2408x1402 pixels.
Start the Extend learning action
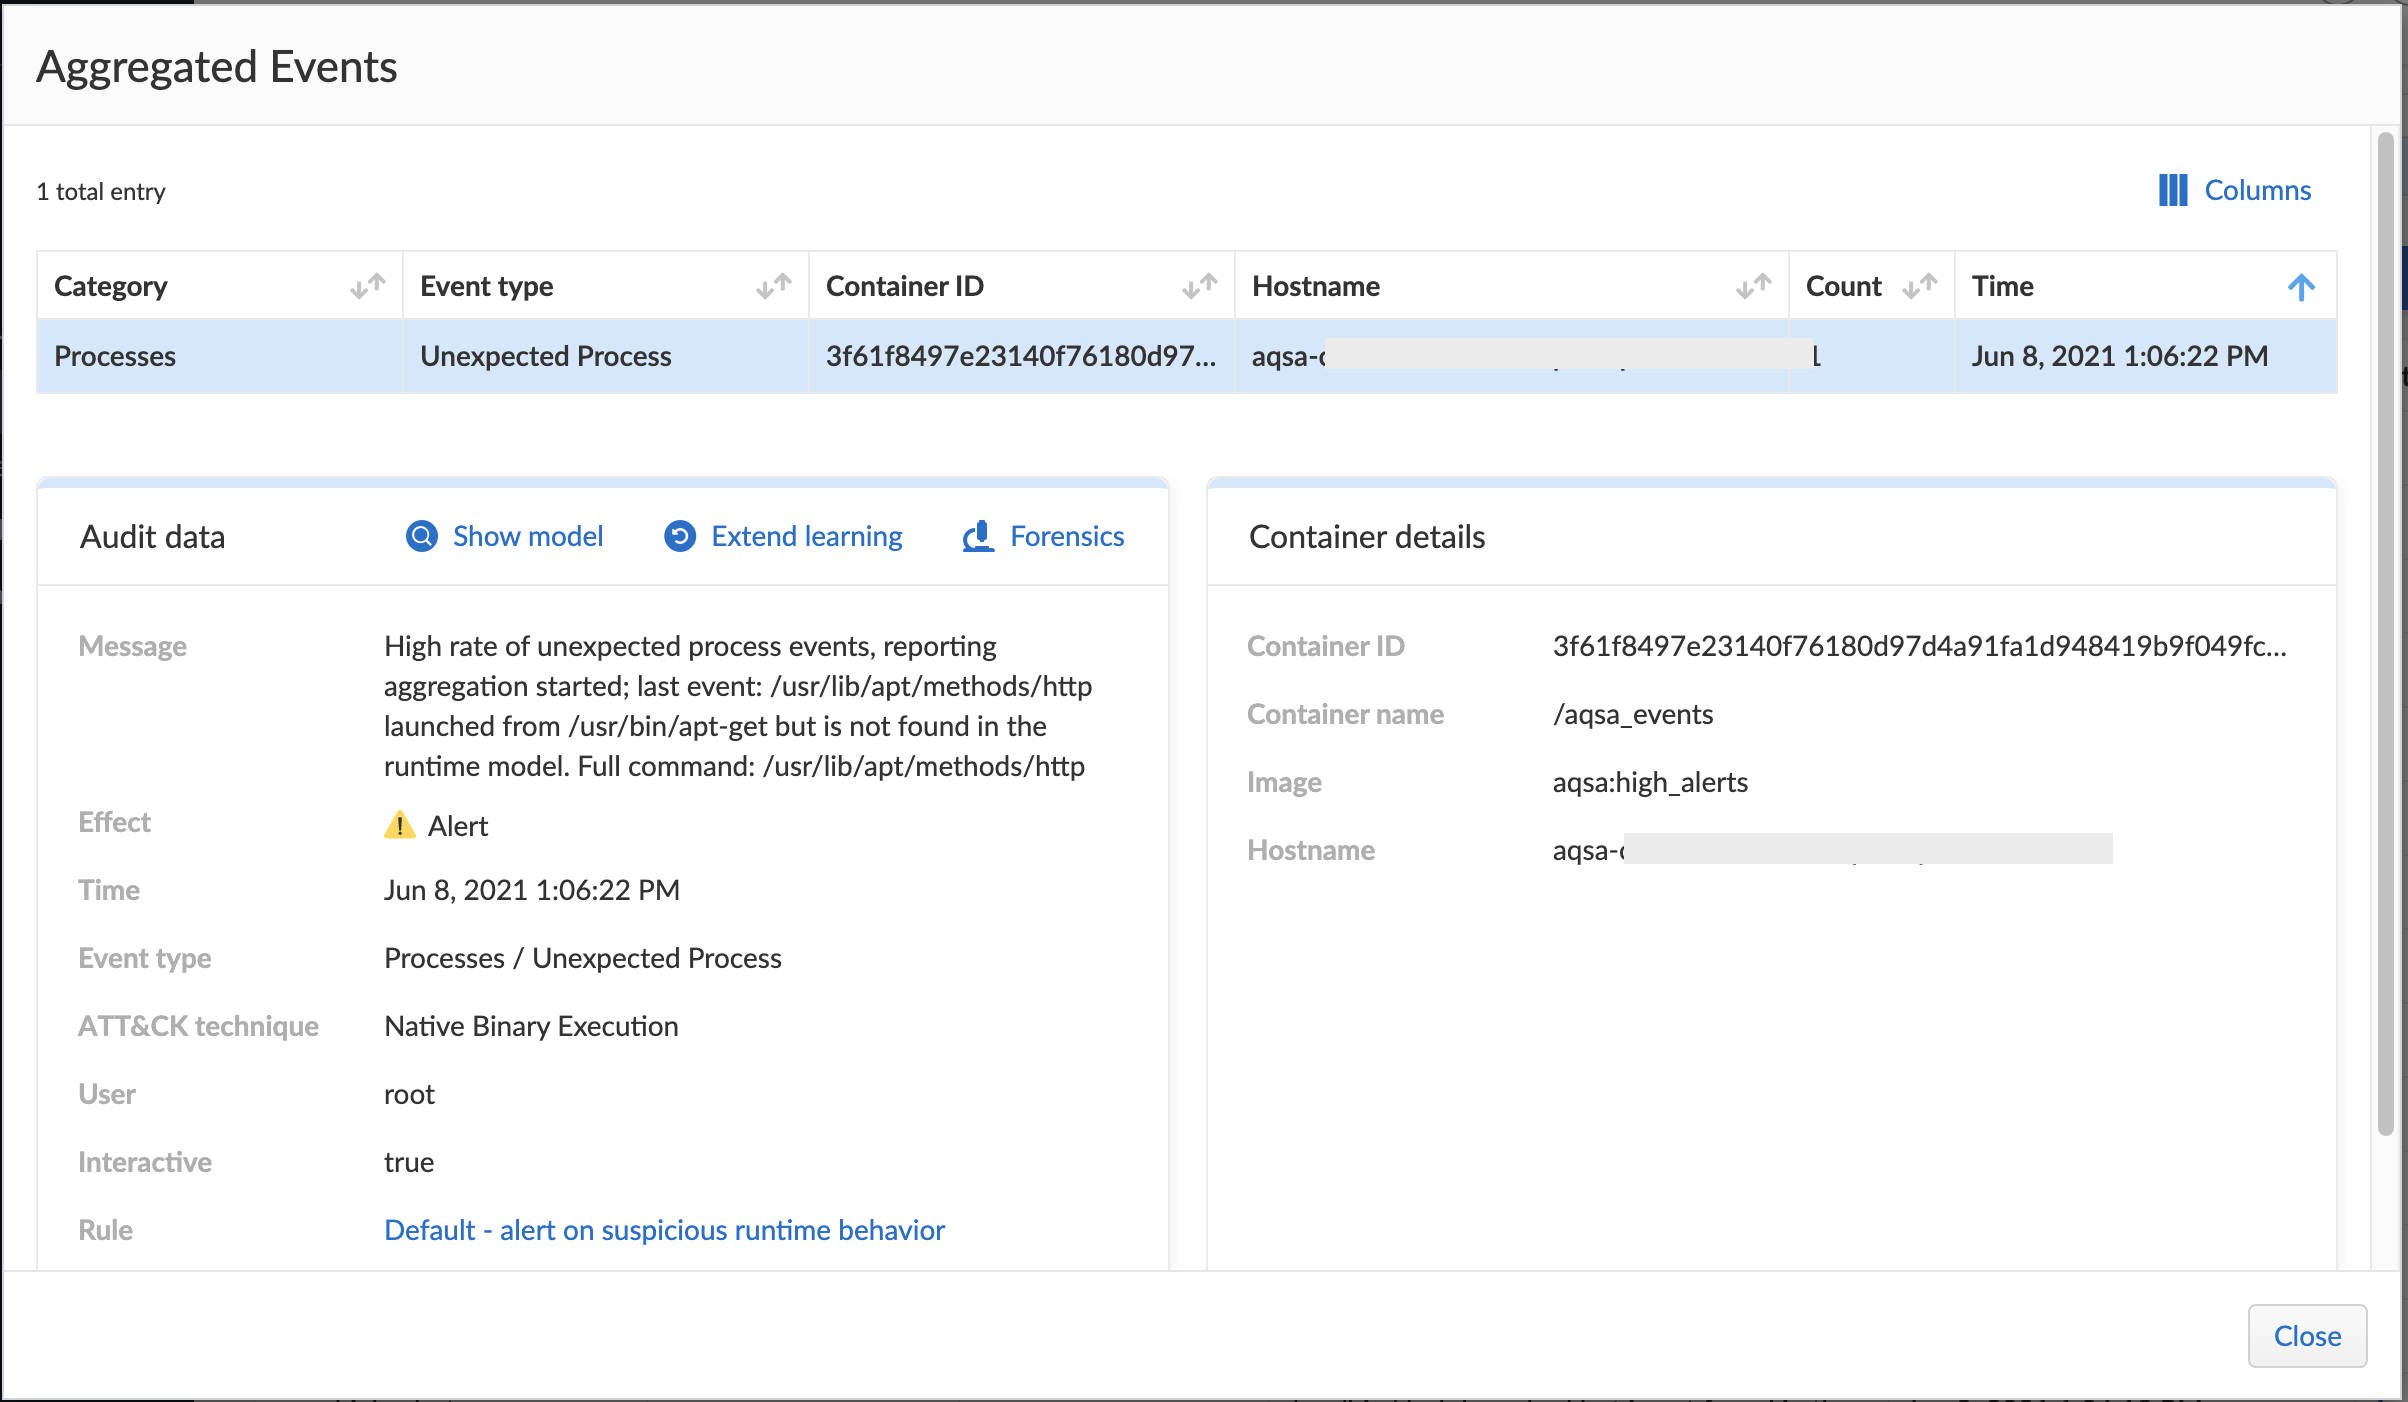point(807,536)
